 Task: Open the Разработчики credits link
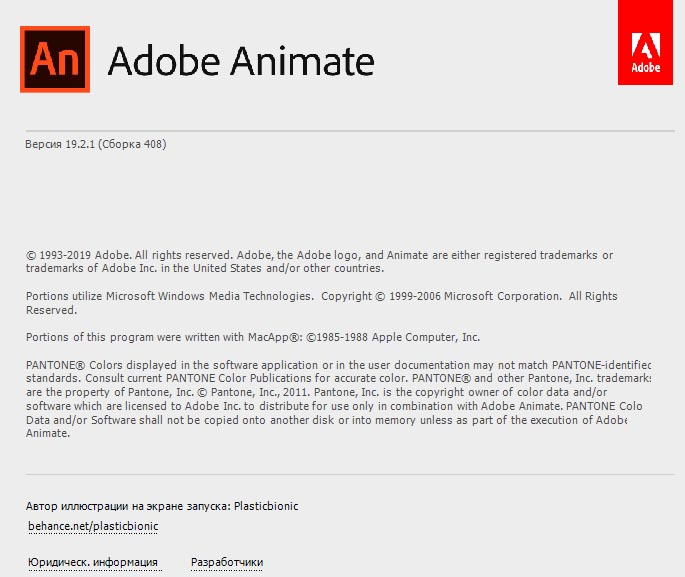pyautogui.click(x=227, y=562)
